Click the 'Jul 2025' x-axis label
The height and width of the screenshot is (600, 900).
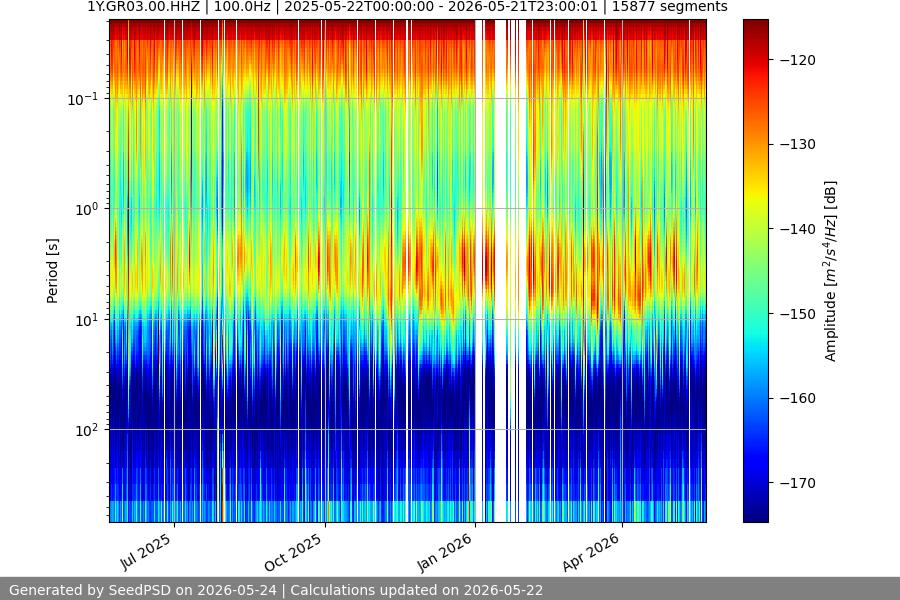coord(146,552)
